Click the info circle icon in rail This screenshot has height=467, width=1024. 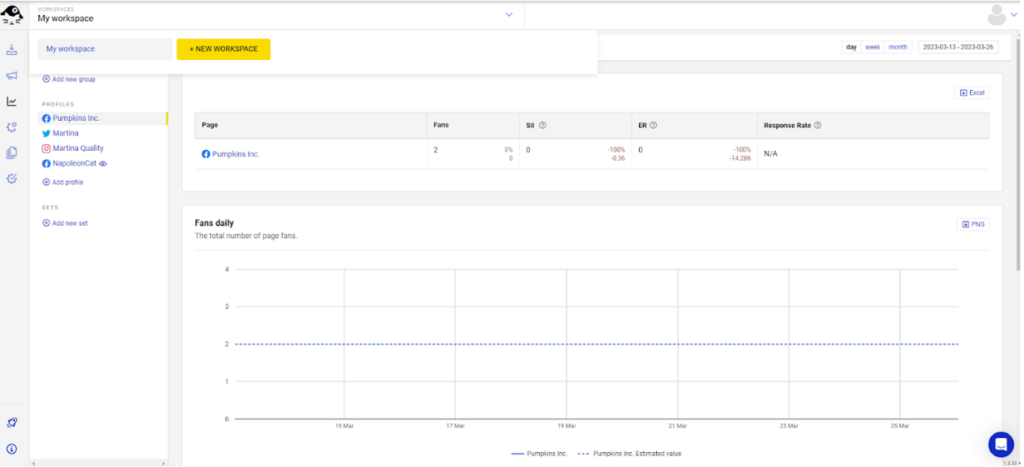[12, 449]
